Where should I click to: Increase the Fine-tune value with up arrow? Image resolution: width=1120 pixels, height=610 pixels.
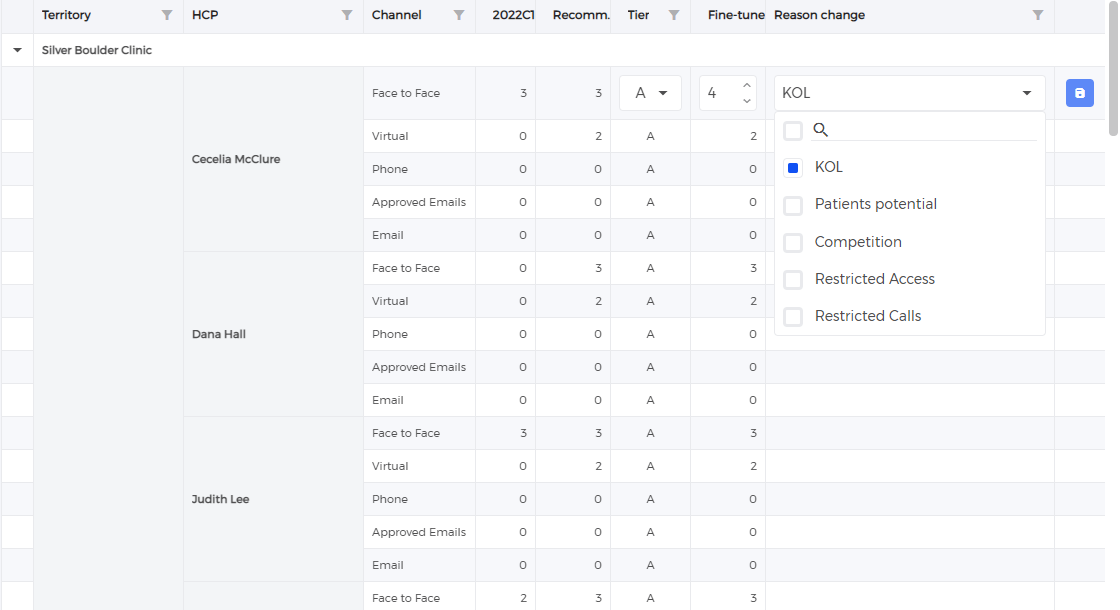(746, 86)
